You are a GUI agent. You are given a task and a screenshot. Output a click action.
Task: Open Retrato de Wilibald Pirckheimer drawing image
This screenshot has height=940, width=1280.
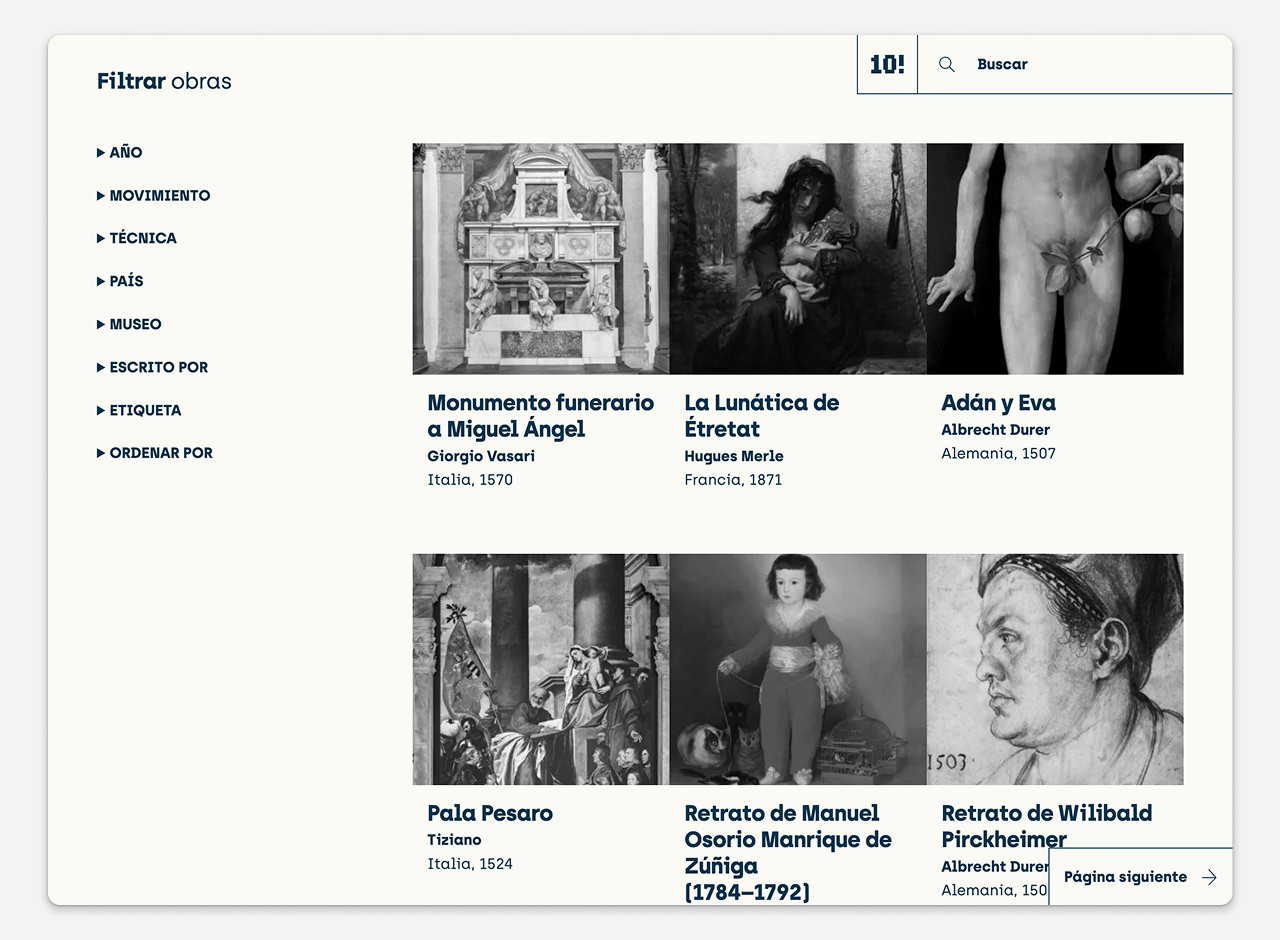click(x=1055, y=669)
